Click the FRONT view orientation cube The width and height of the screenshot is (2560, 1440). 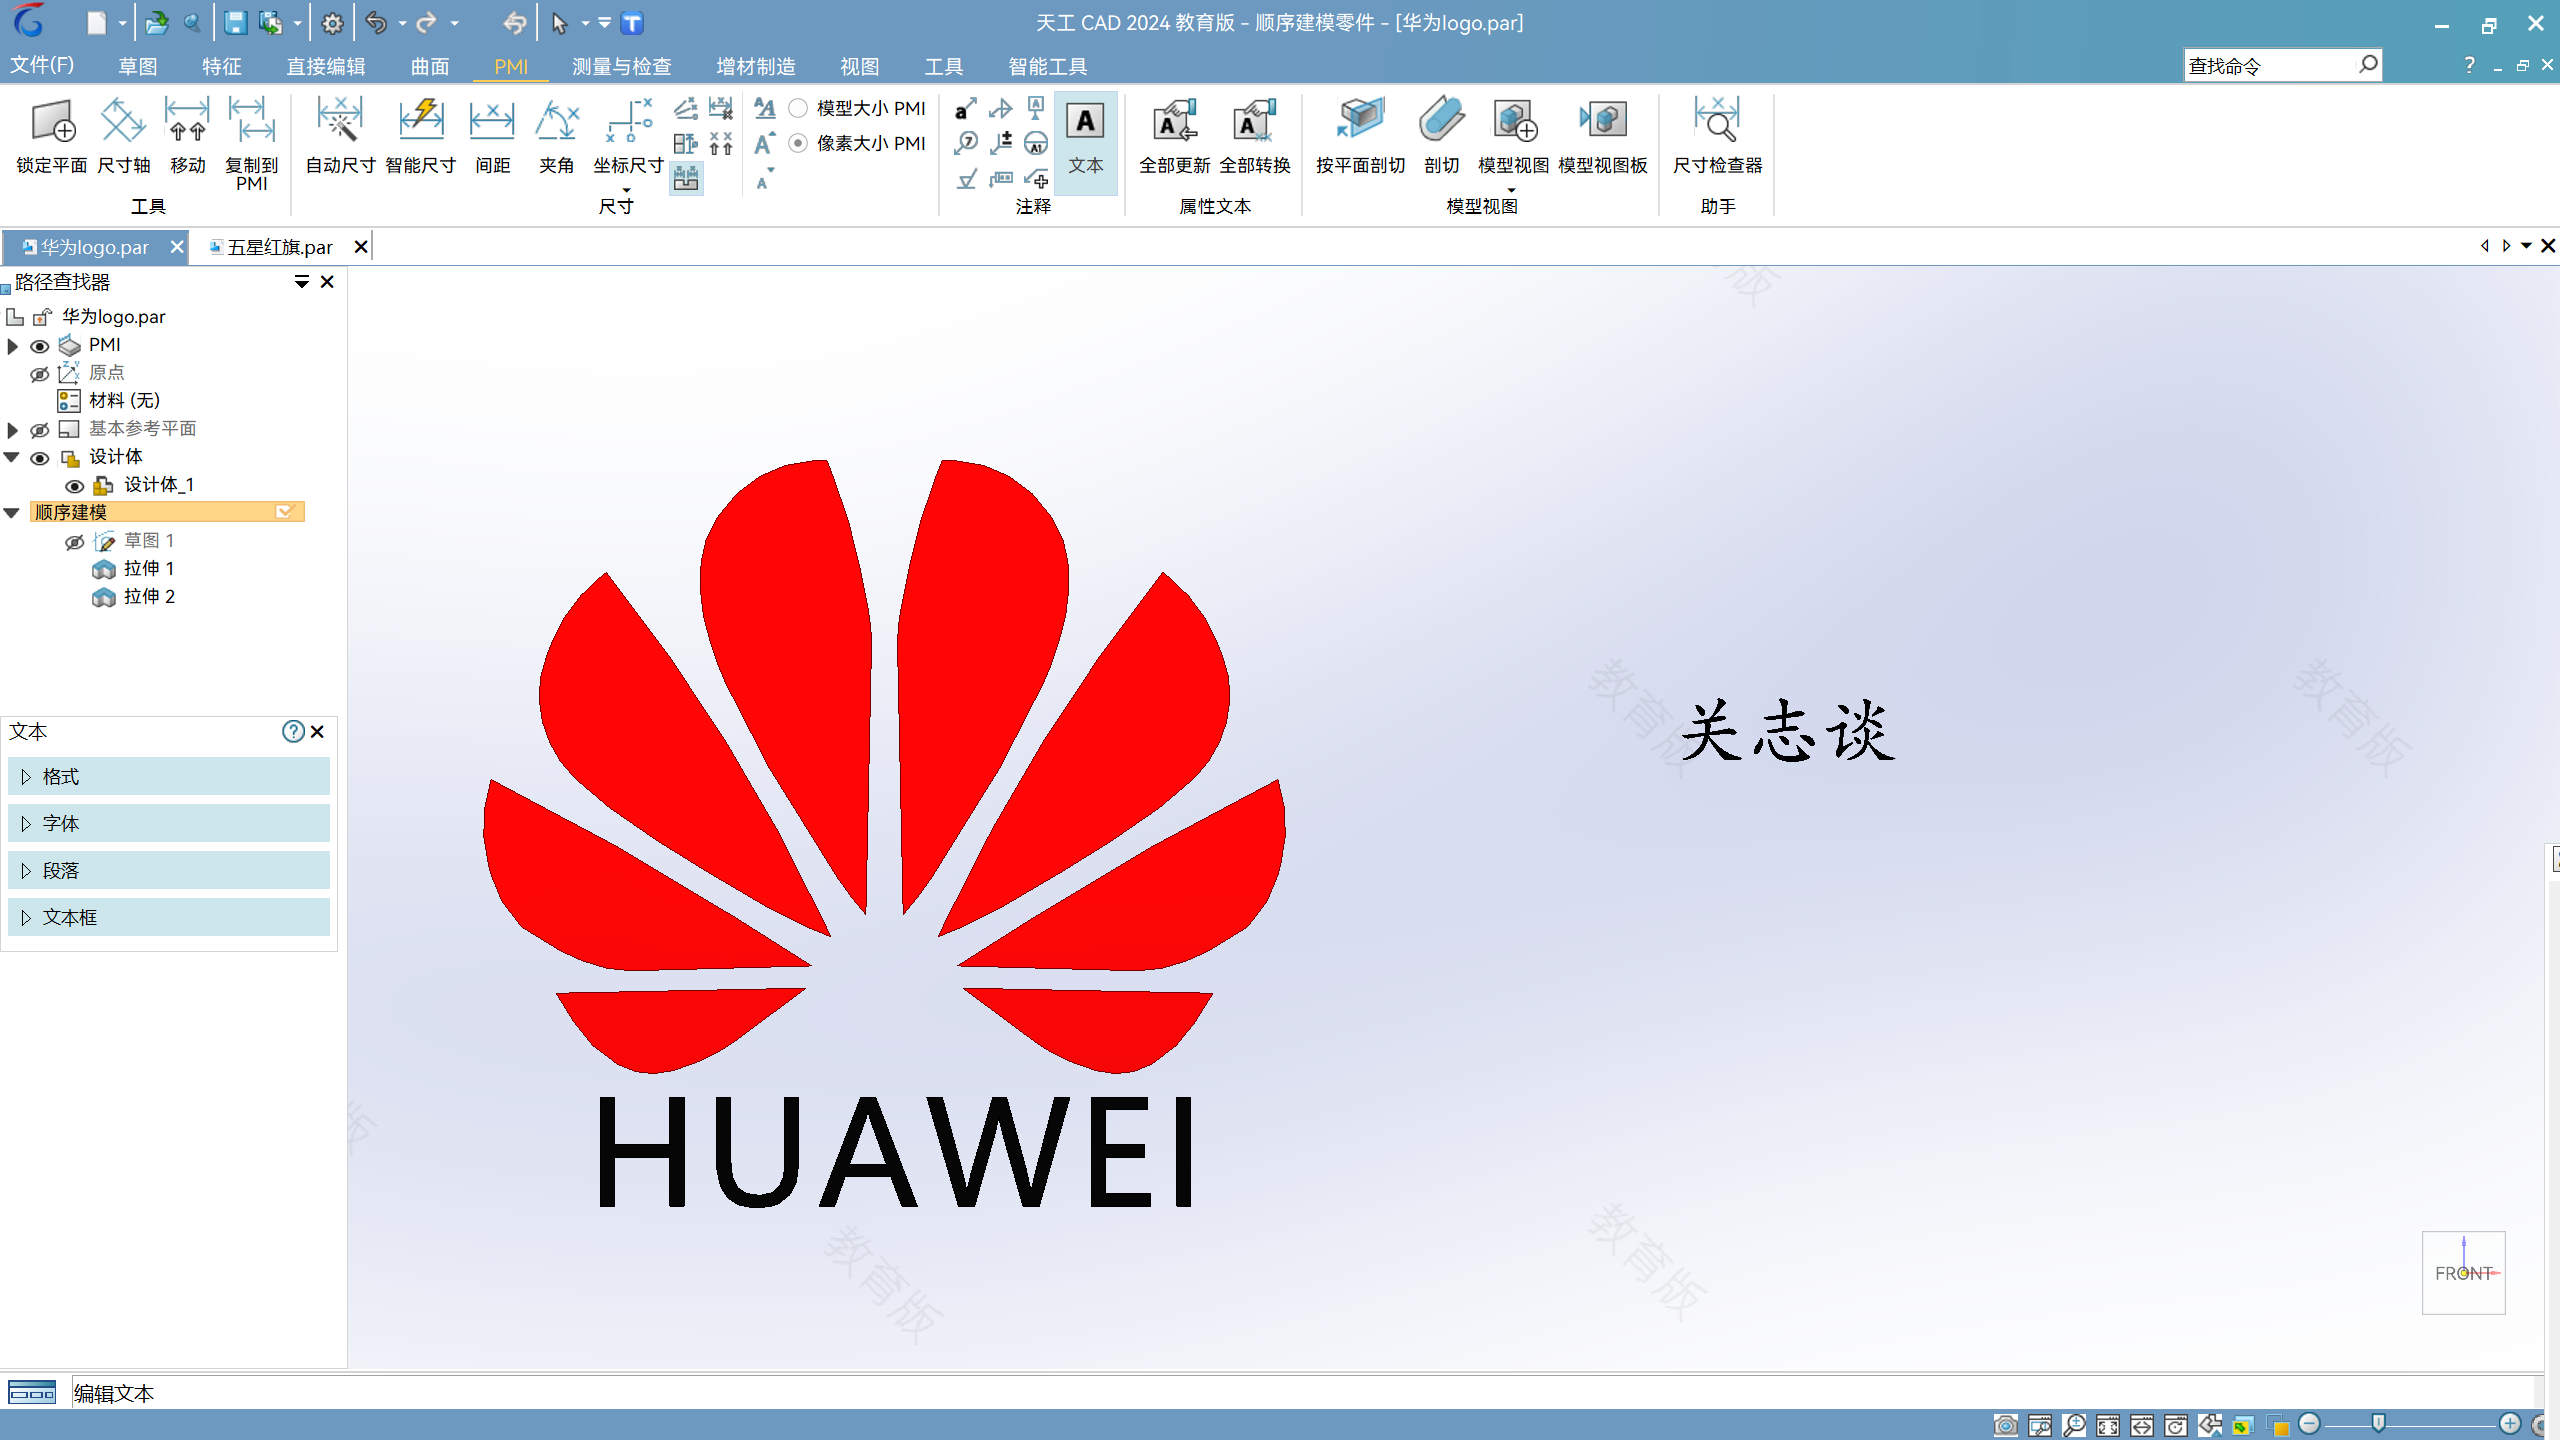coord(2463,1272)
